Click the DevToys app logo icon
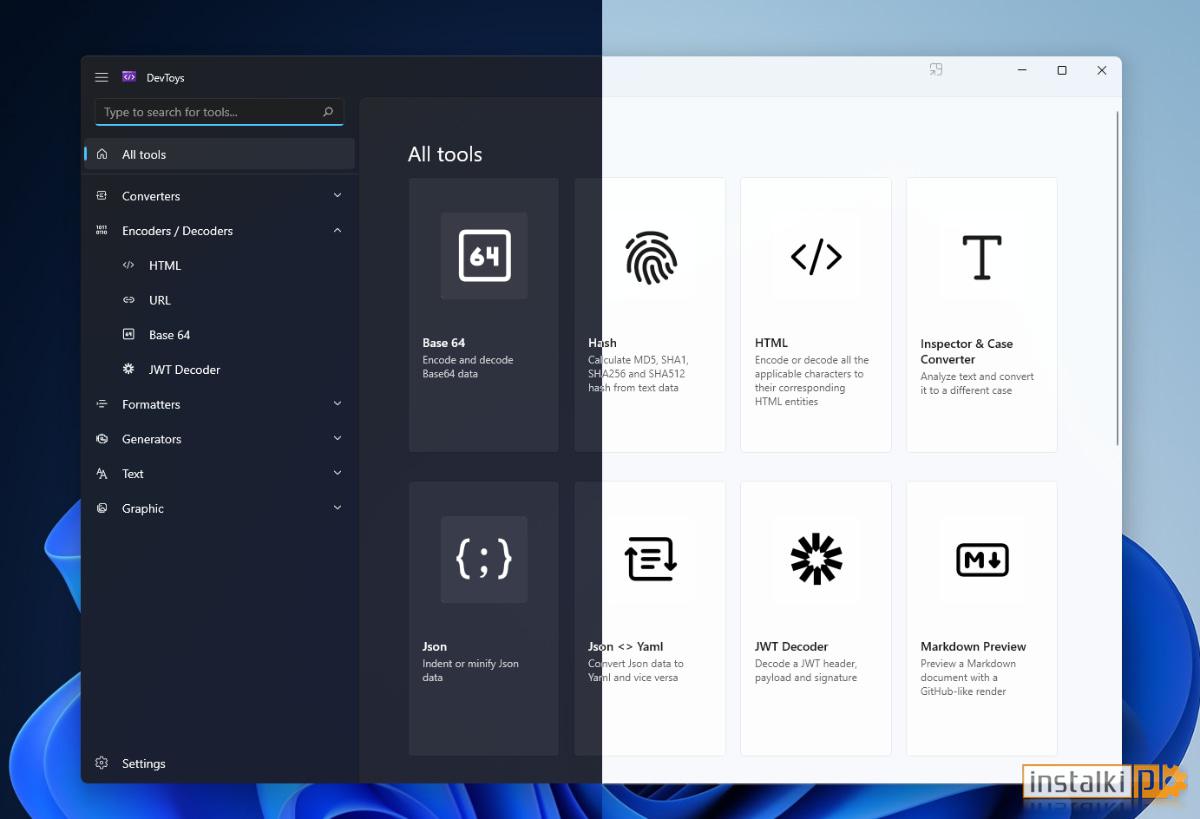This screenshot has width=1200, height=819. click(x=129, y=77)
